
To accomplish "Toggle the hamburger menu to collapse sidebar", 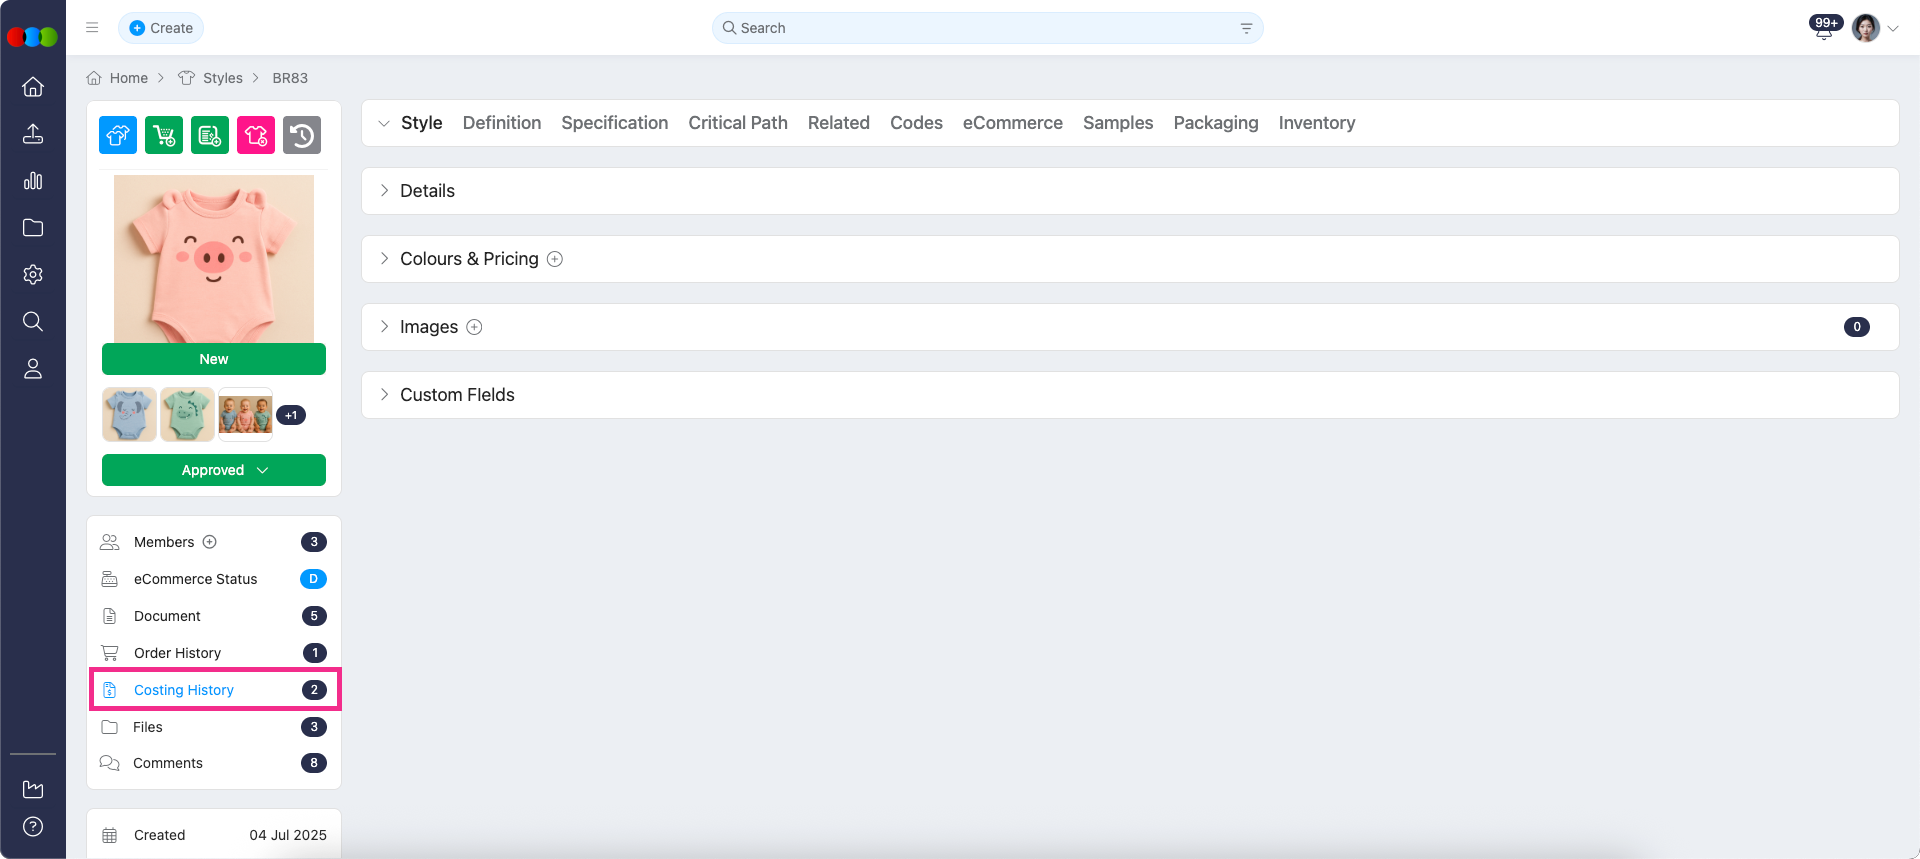I will (x=92, y=28).
